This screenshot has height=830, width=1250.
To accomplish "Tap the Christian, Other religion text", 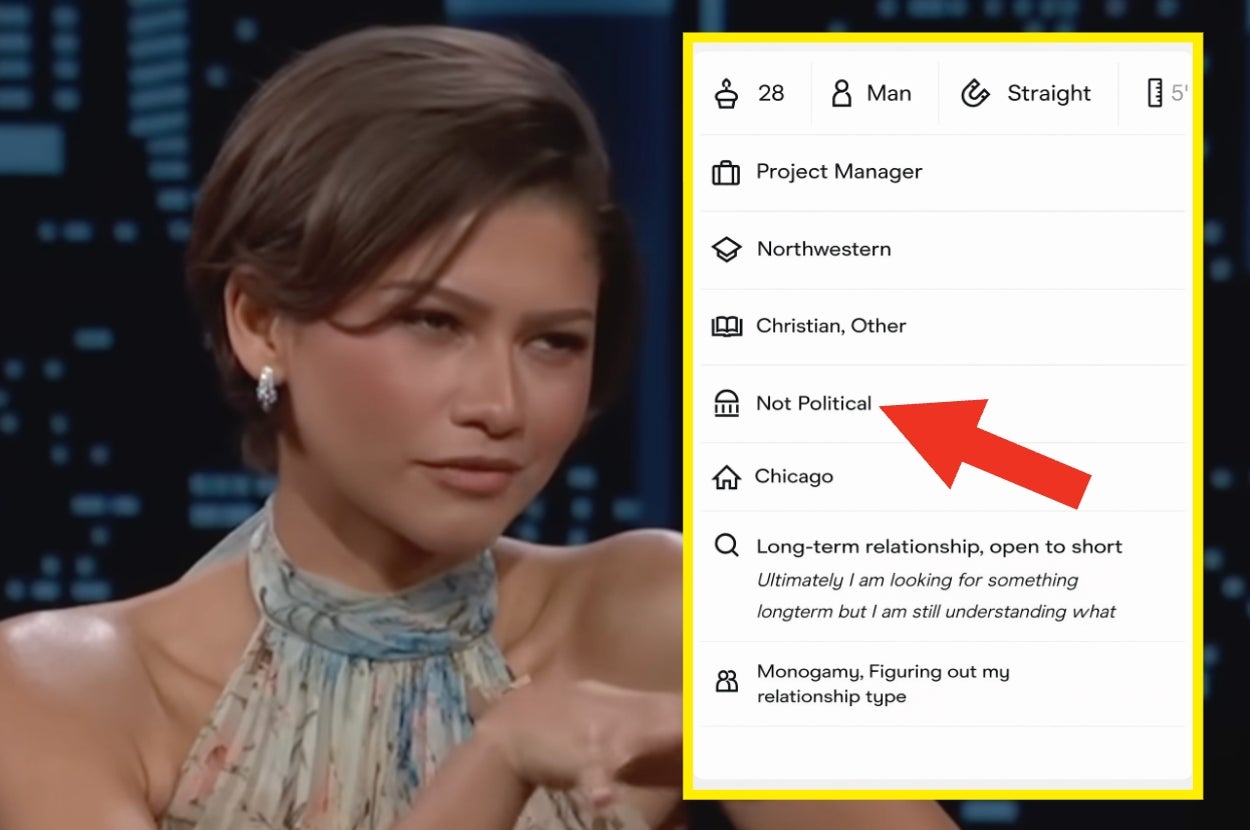I will point(831,326).
